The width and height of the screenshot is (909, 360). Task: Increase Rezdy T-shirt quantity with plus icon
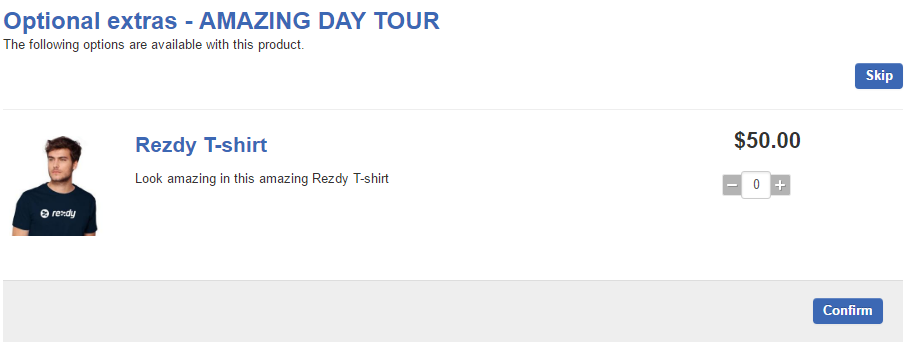(x=780, y=186)
